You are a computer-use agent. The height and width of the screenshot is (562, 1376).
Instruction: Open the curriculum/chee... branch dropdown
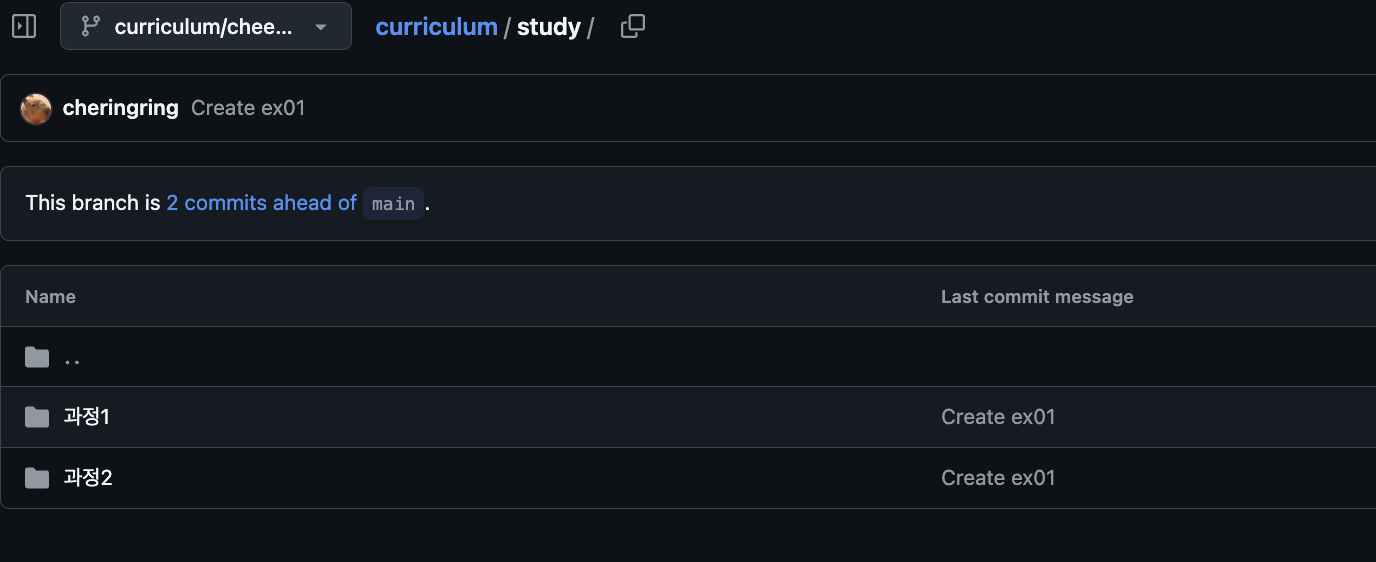pyautogui.click(x=205, y=27)
